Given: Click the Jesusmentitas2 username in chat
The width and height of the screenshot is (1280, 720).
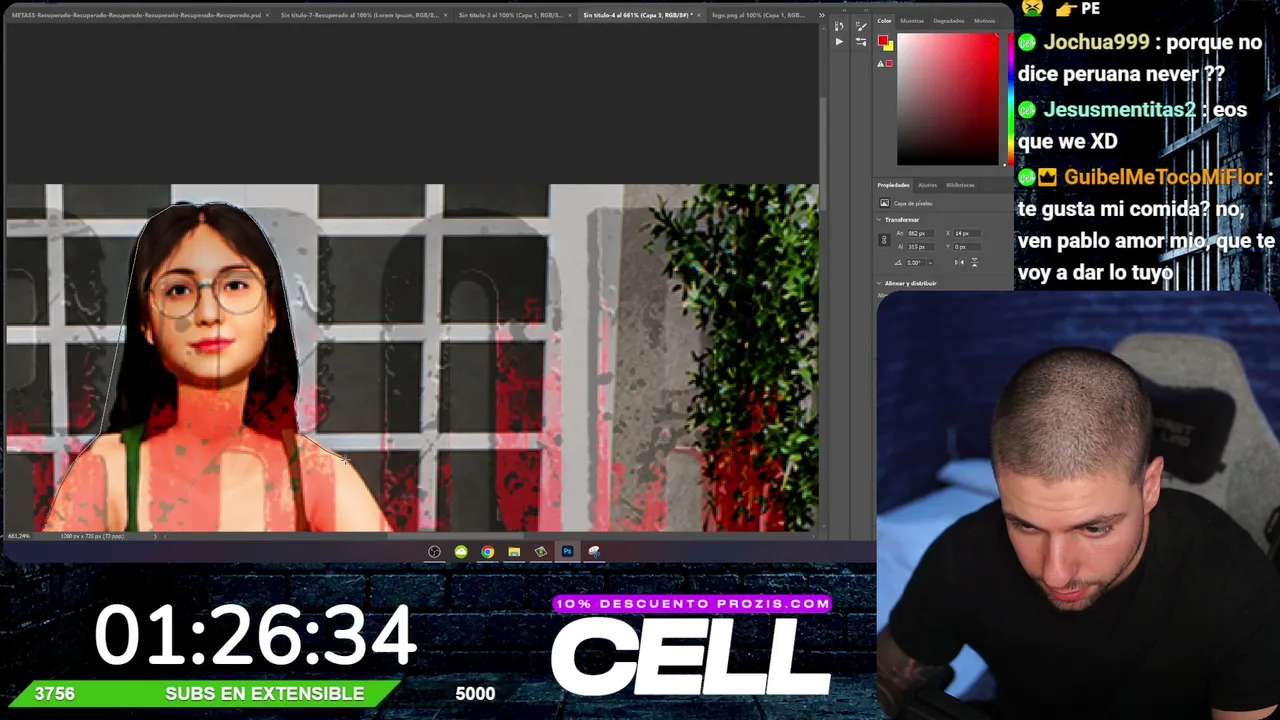Looking at the screenshot, I should [1120, 110].
